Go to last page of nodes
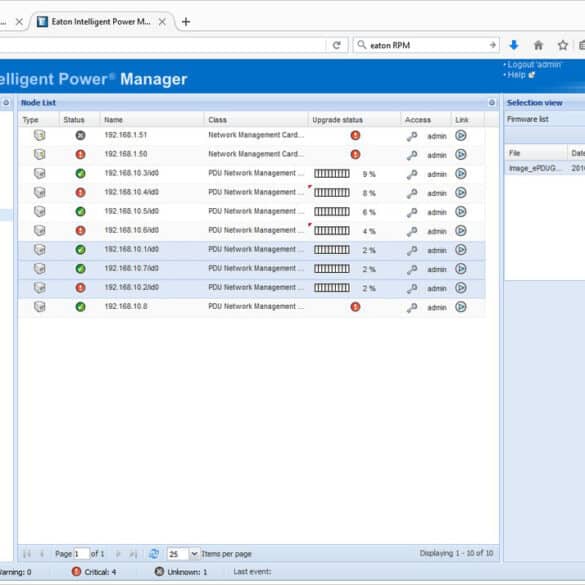 (133, 554)
